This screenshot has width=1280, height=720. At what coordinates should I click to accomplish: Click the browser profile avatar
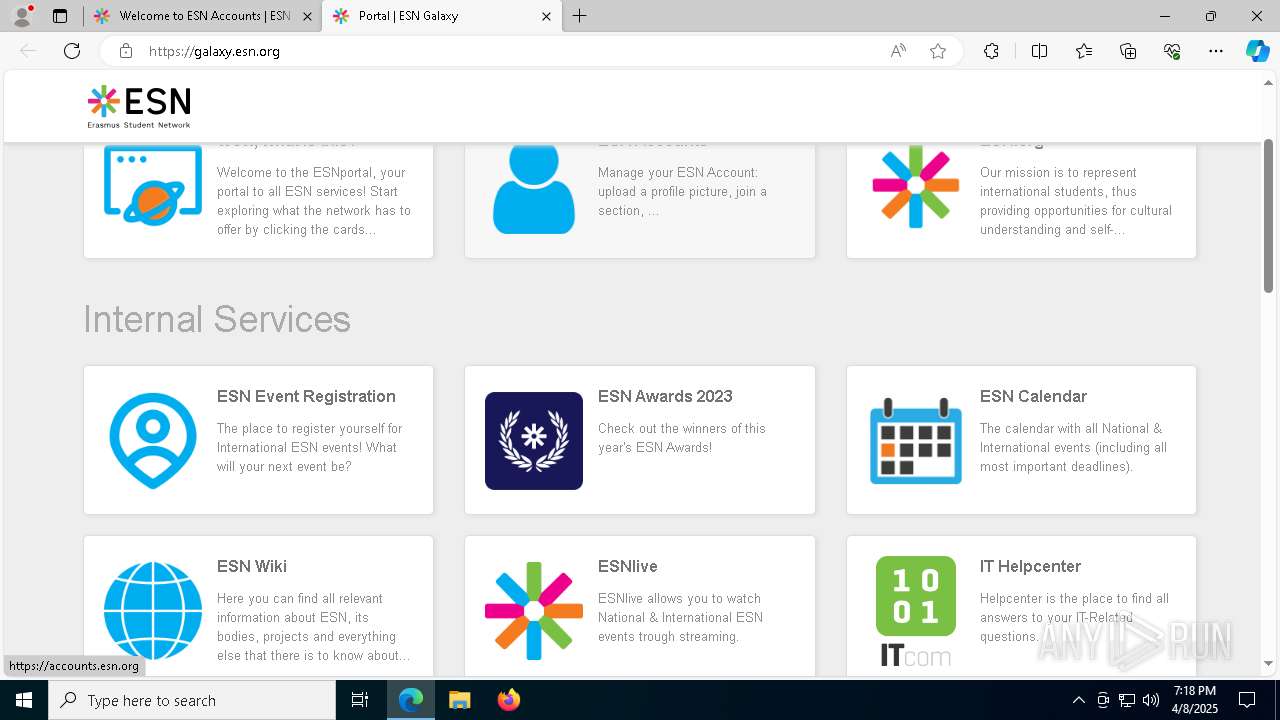[21, 16]
